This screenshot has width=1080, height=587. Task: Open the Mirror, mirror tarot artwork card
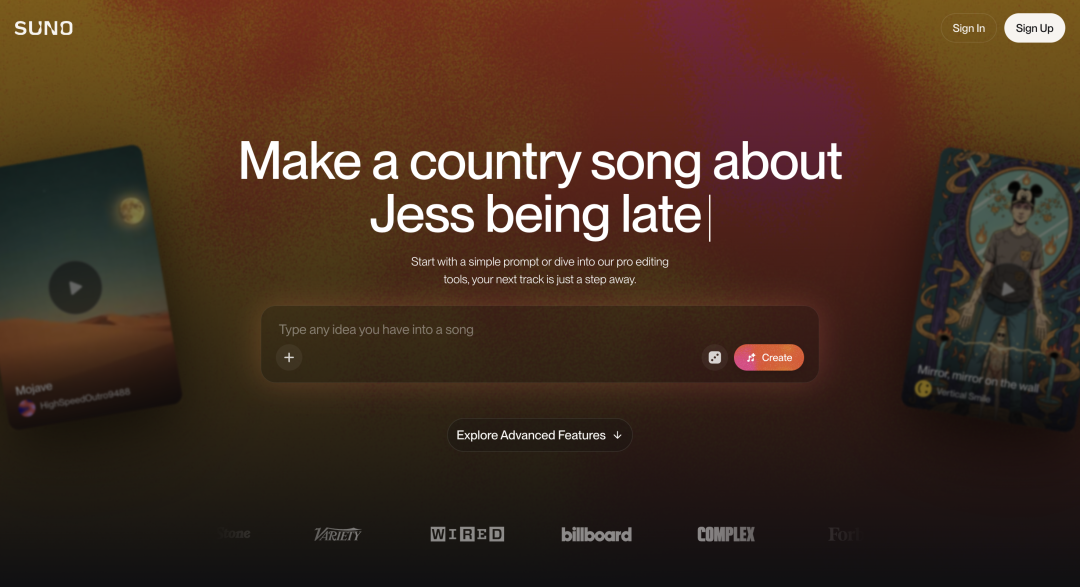coord(993,289)
